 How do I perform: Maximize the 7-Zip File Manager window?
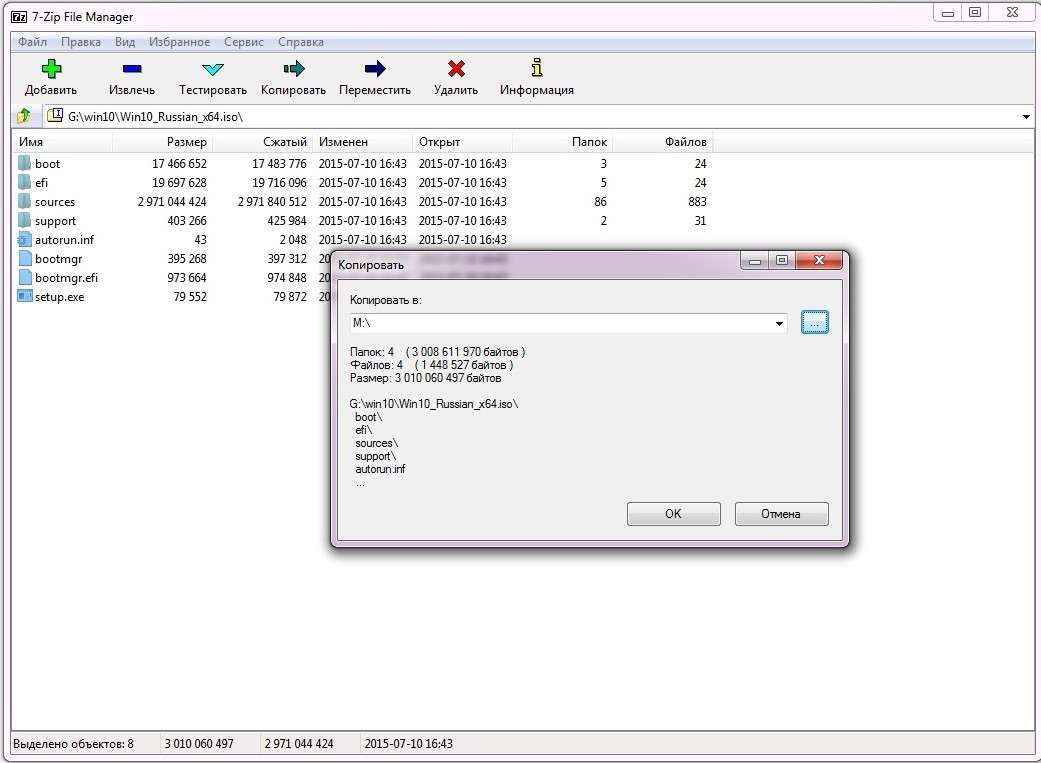pos(975,13)
